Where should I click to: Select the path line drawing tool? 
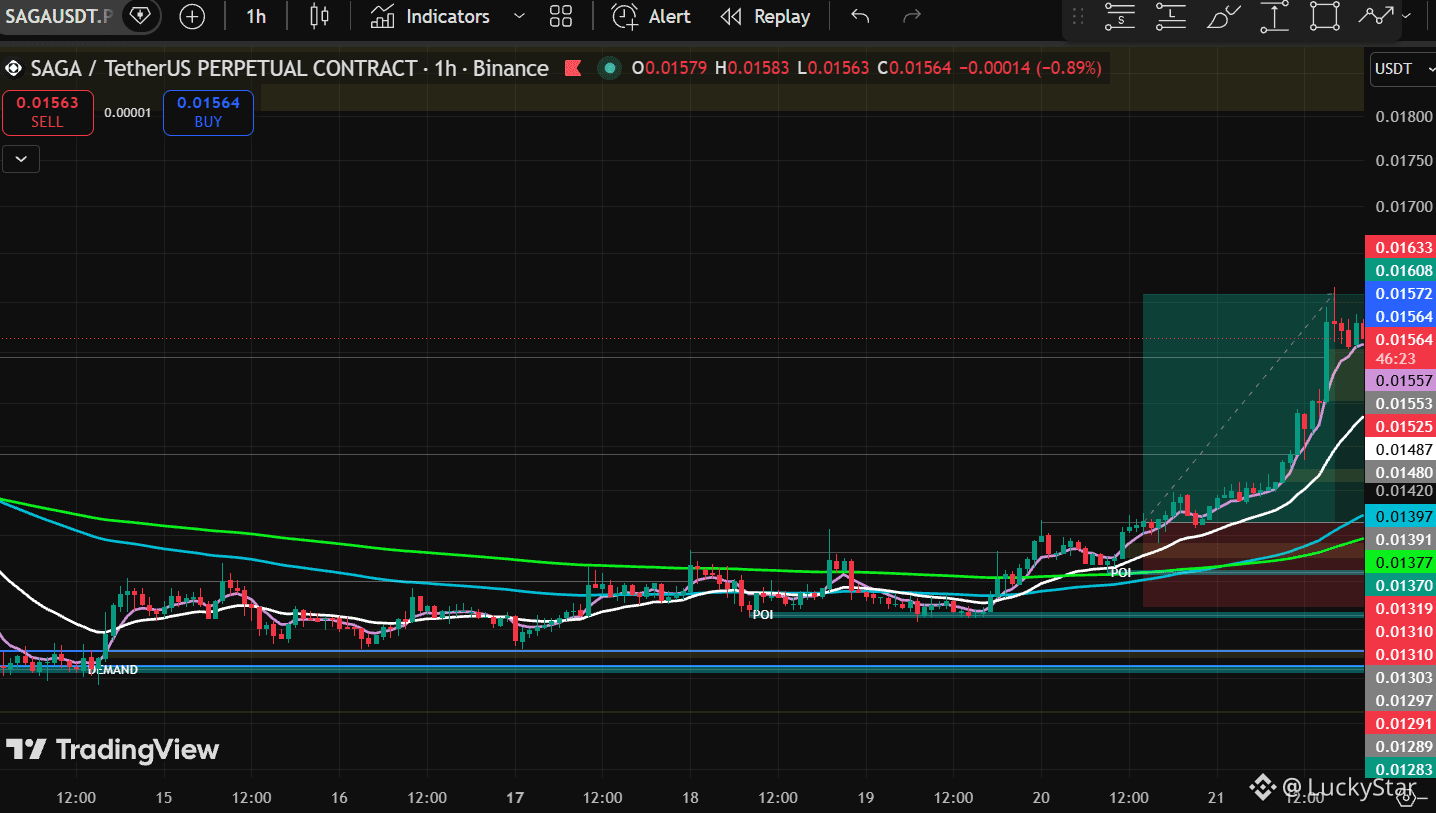(x=1375, y=16)
